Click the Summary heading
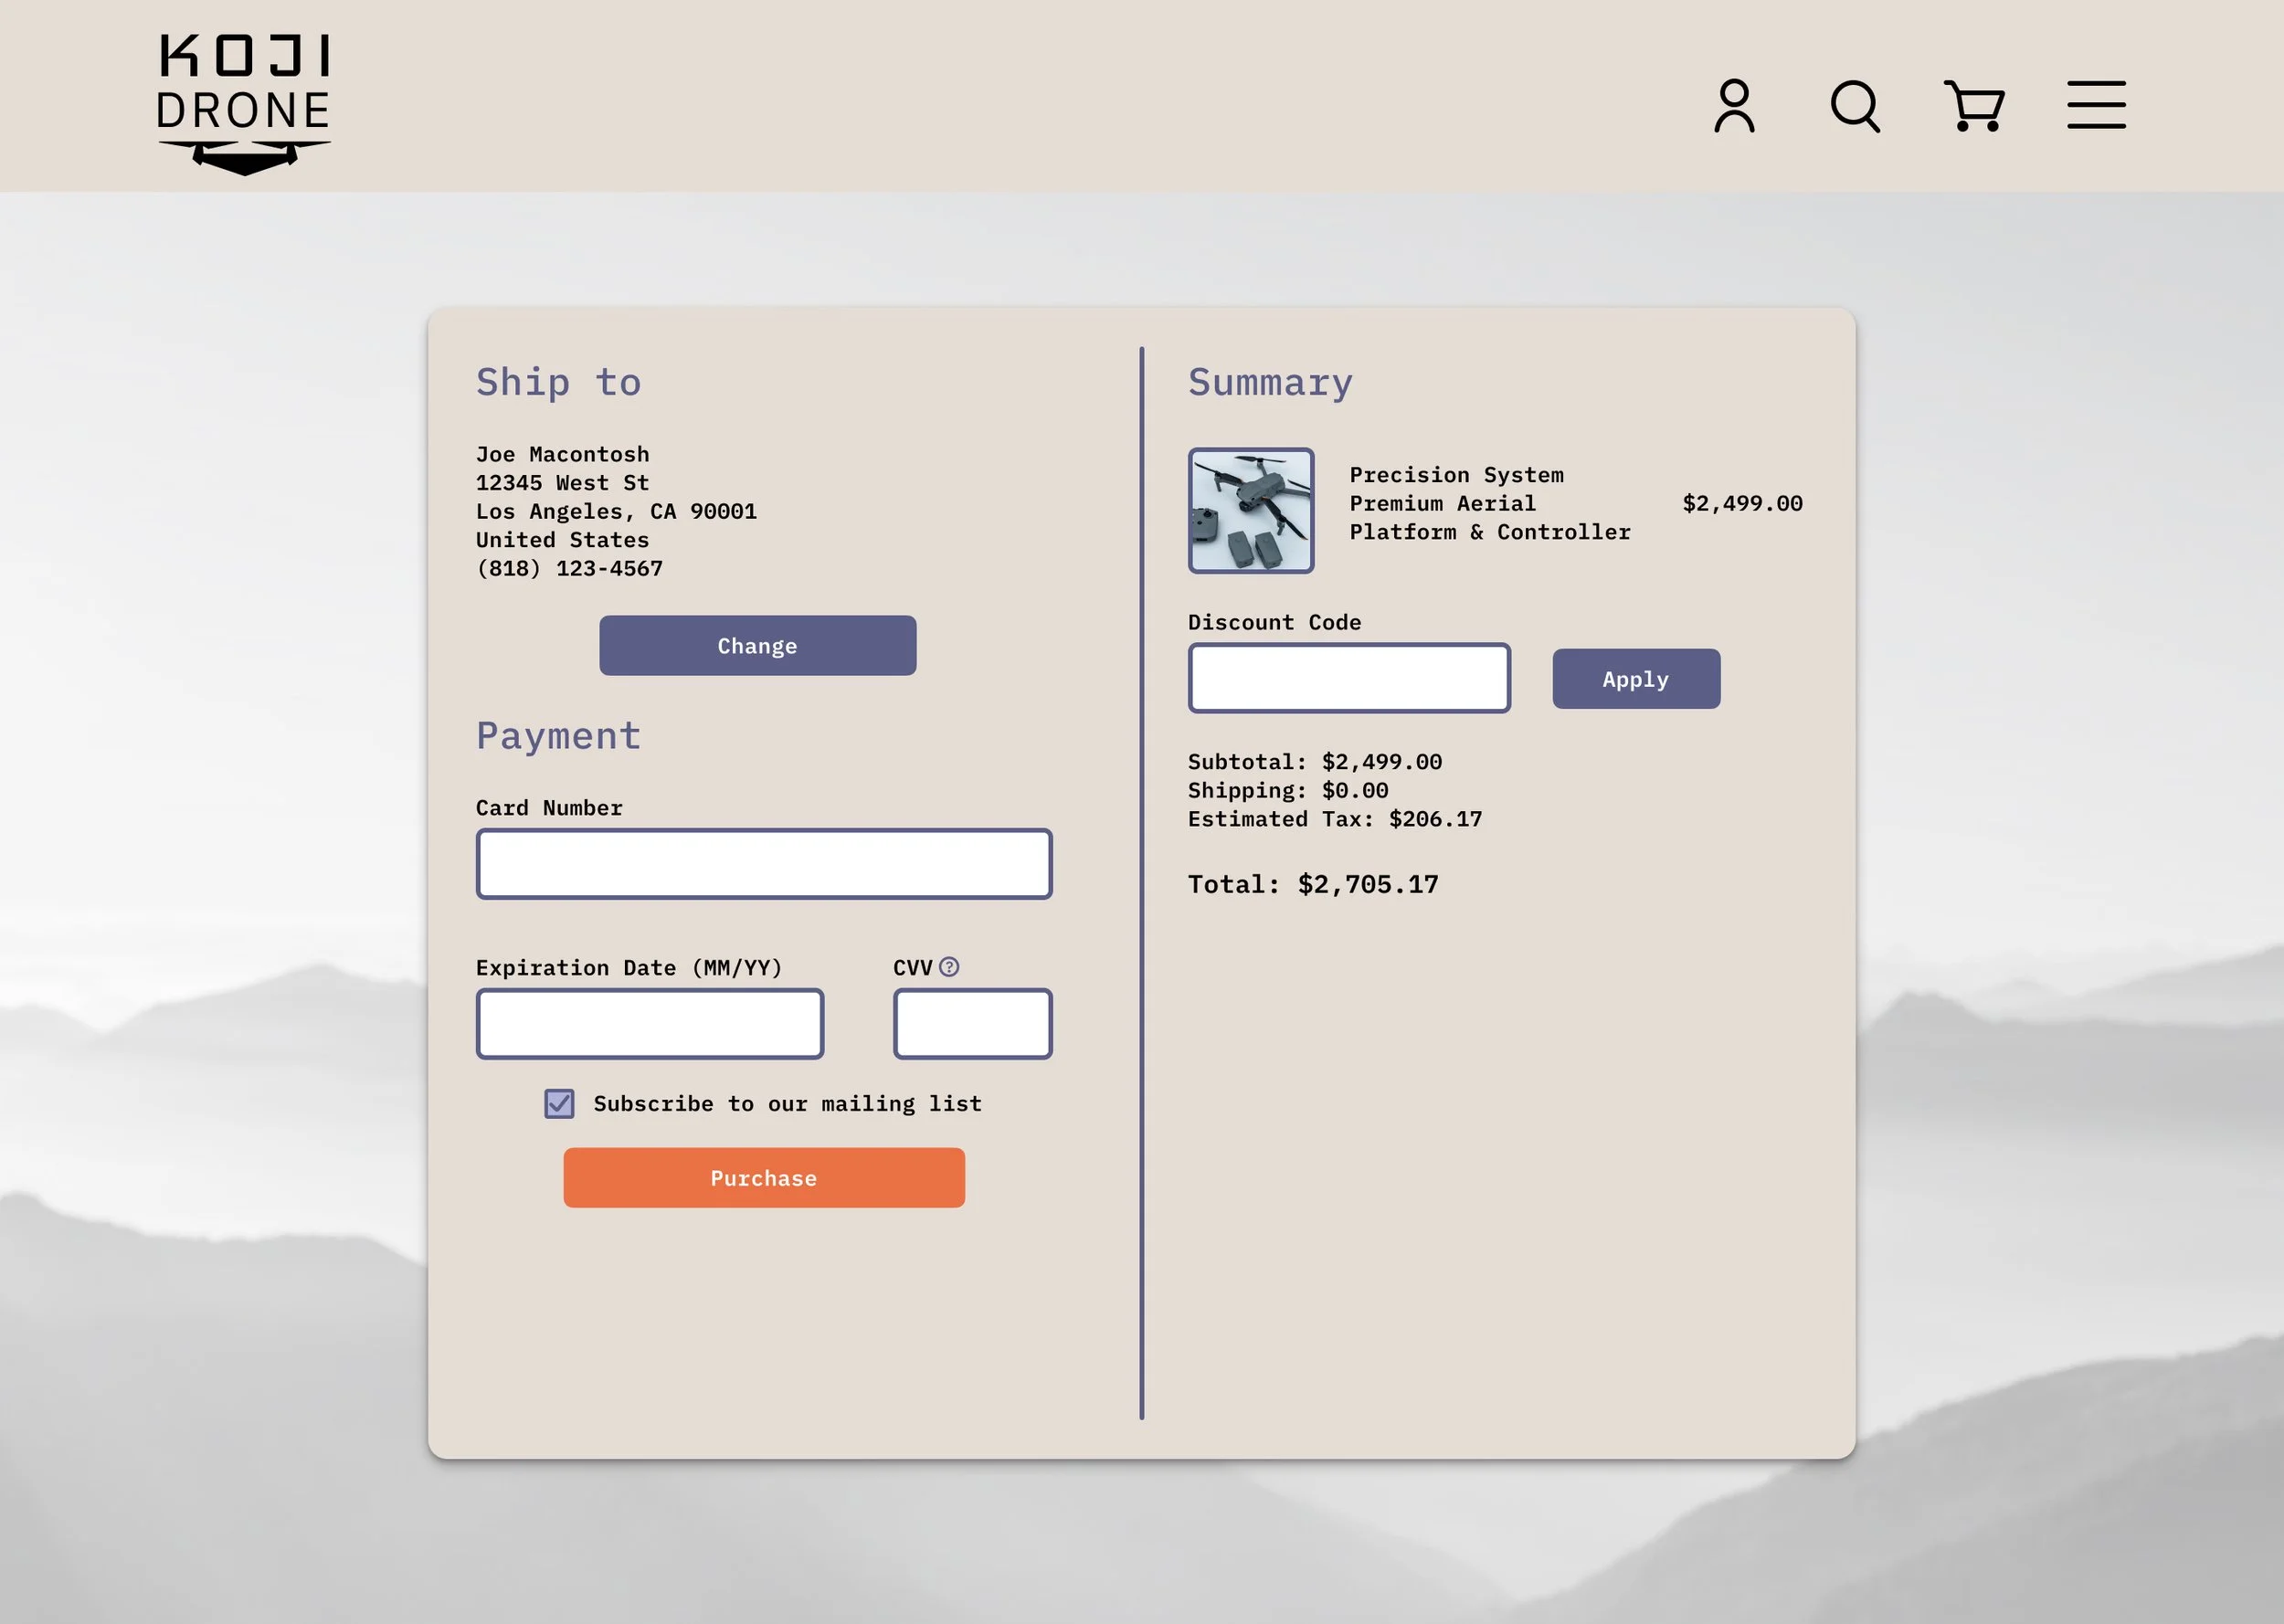Screen dimensions: 2284x1624 pyautogui.click(x=1270, y=382)
